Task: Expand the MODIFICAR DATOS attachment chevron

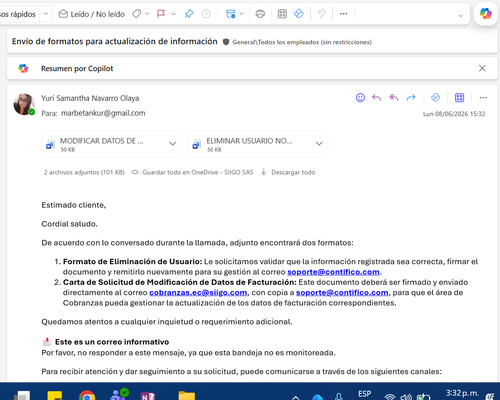Action: pos(173,144)
